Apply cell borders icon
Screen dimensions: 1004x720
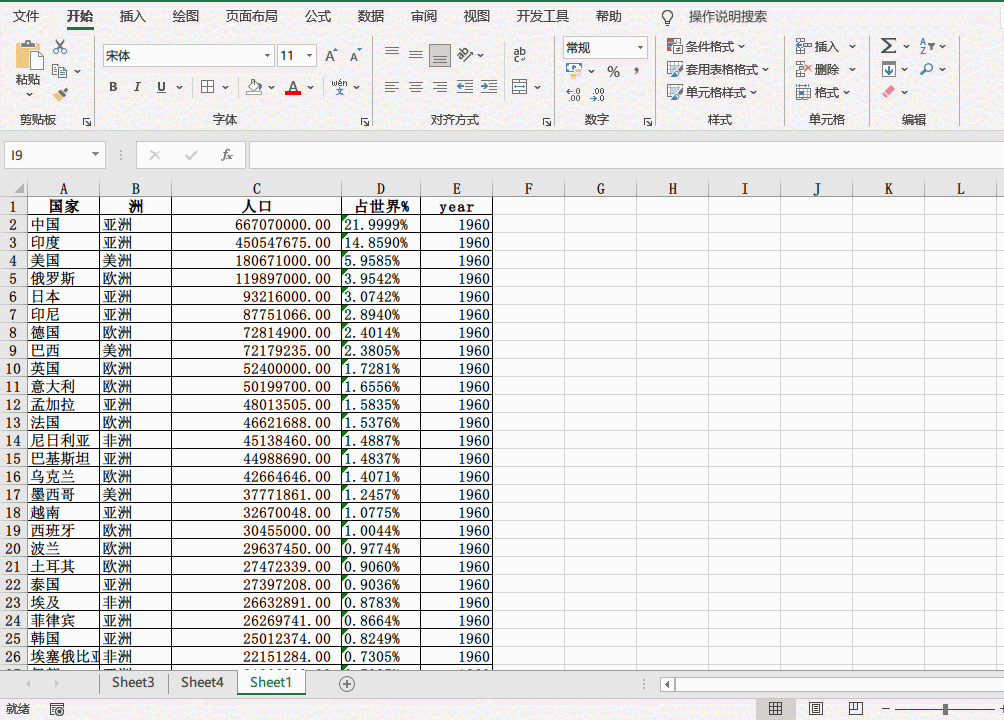(207, 86)
